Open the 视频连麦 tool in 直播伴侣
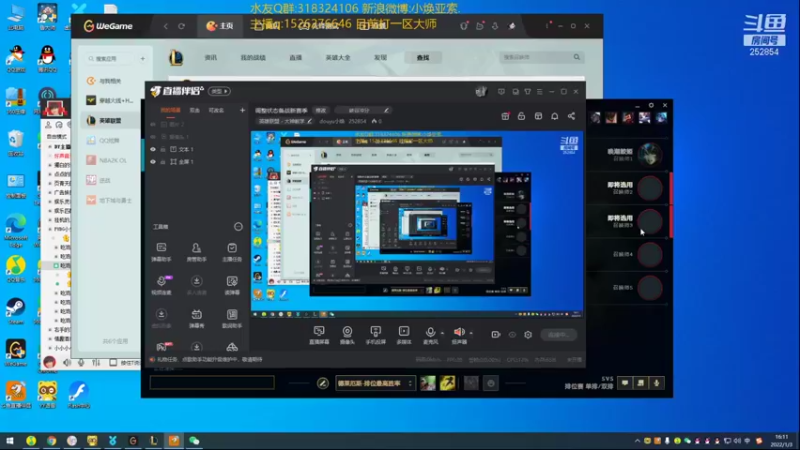Viewport: 800px width, 450px height. pos(161,285)
